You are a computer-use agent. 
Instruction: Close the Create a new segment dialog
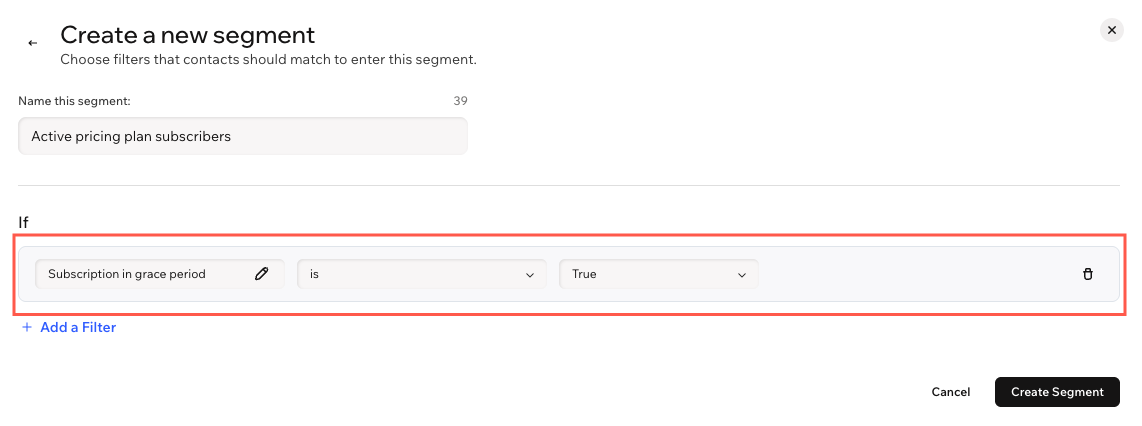tap(1111, 30)
